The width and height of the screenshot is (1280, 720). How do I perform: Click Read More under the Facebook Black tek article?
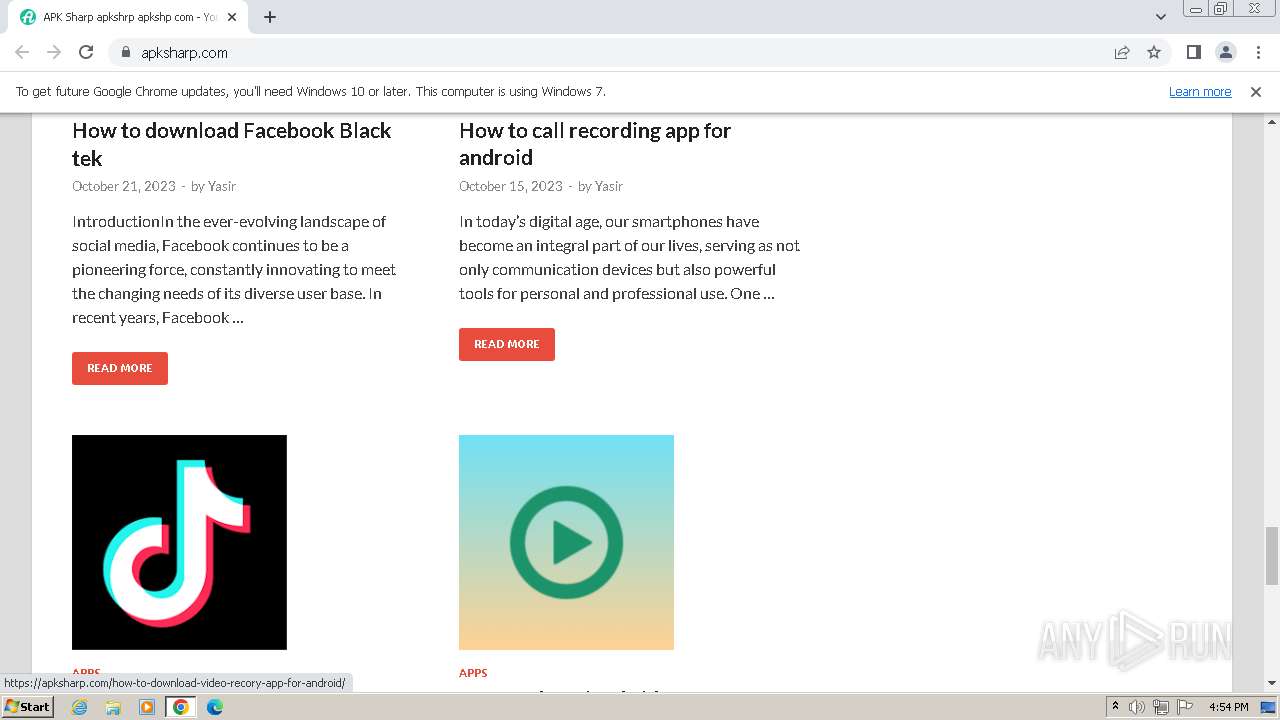pos(120,368)
